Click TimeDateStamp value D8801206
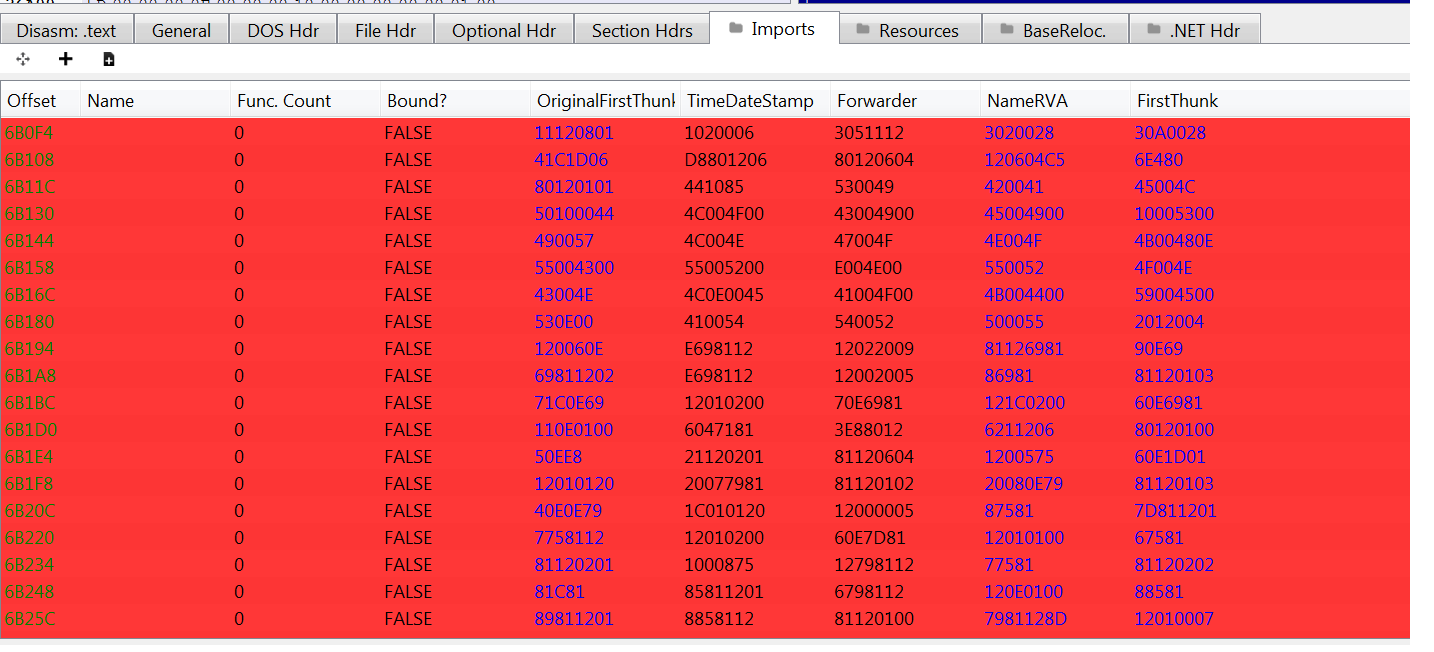This screenshot has height=652, width=1434. (726, 160)
